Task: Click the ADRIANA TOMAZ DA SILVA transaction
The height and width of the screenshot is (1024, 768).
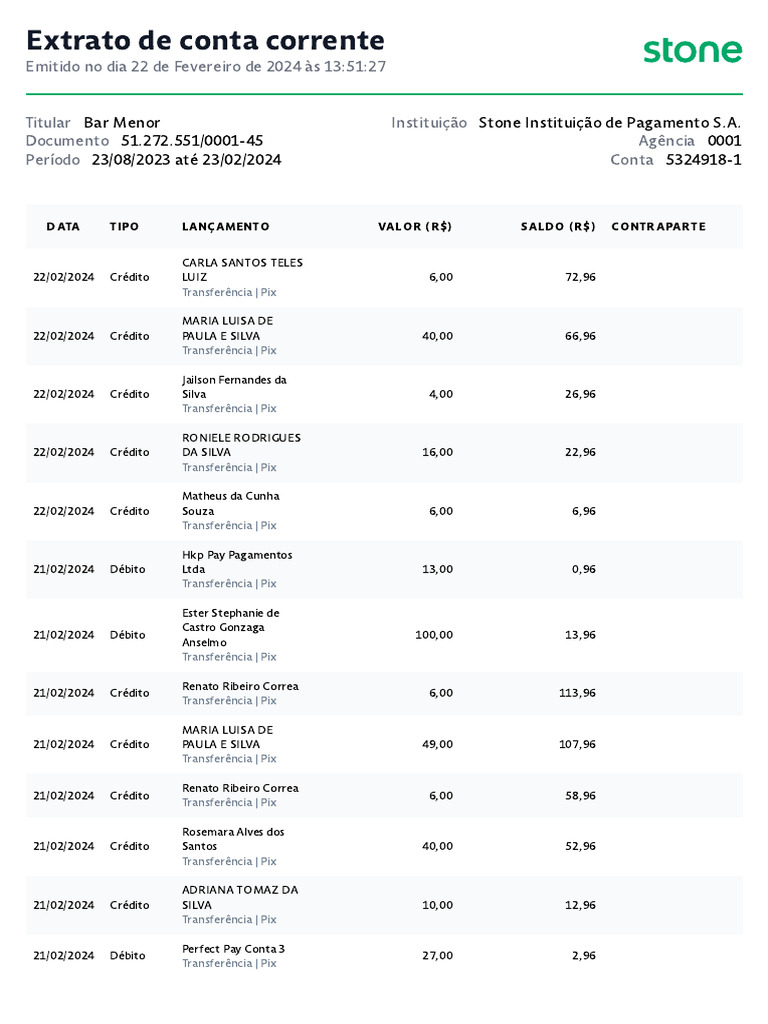Action: point(384,905)
